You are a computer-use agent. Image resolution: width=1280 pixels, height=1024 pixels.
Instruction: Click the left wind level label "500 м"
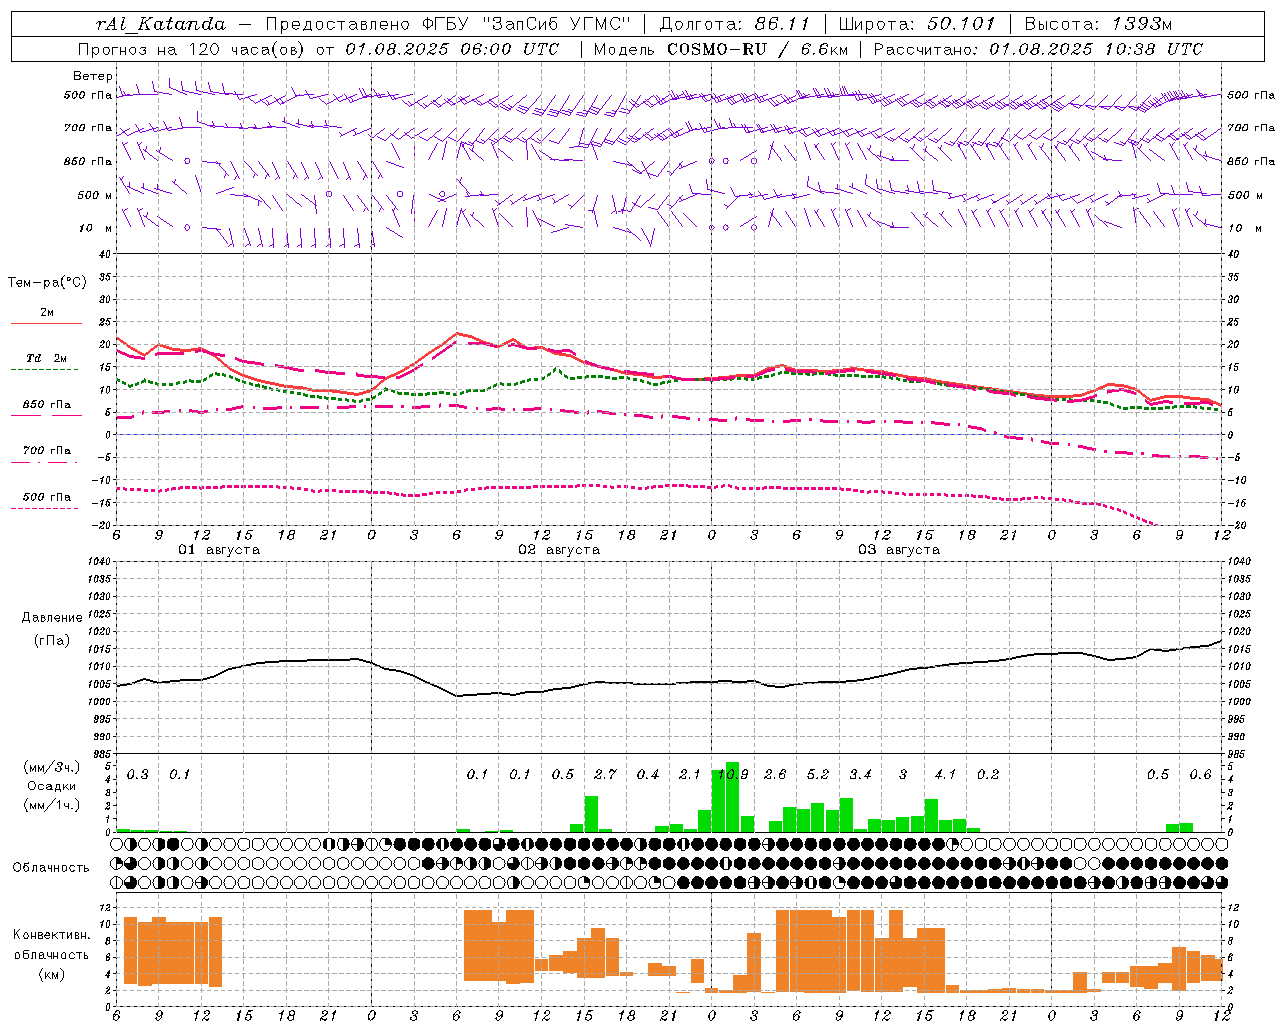[x=95, y=195]
